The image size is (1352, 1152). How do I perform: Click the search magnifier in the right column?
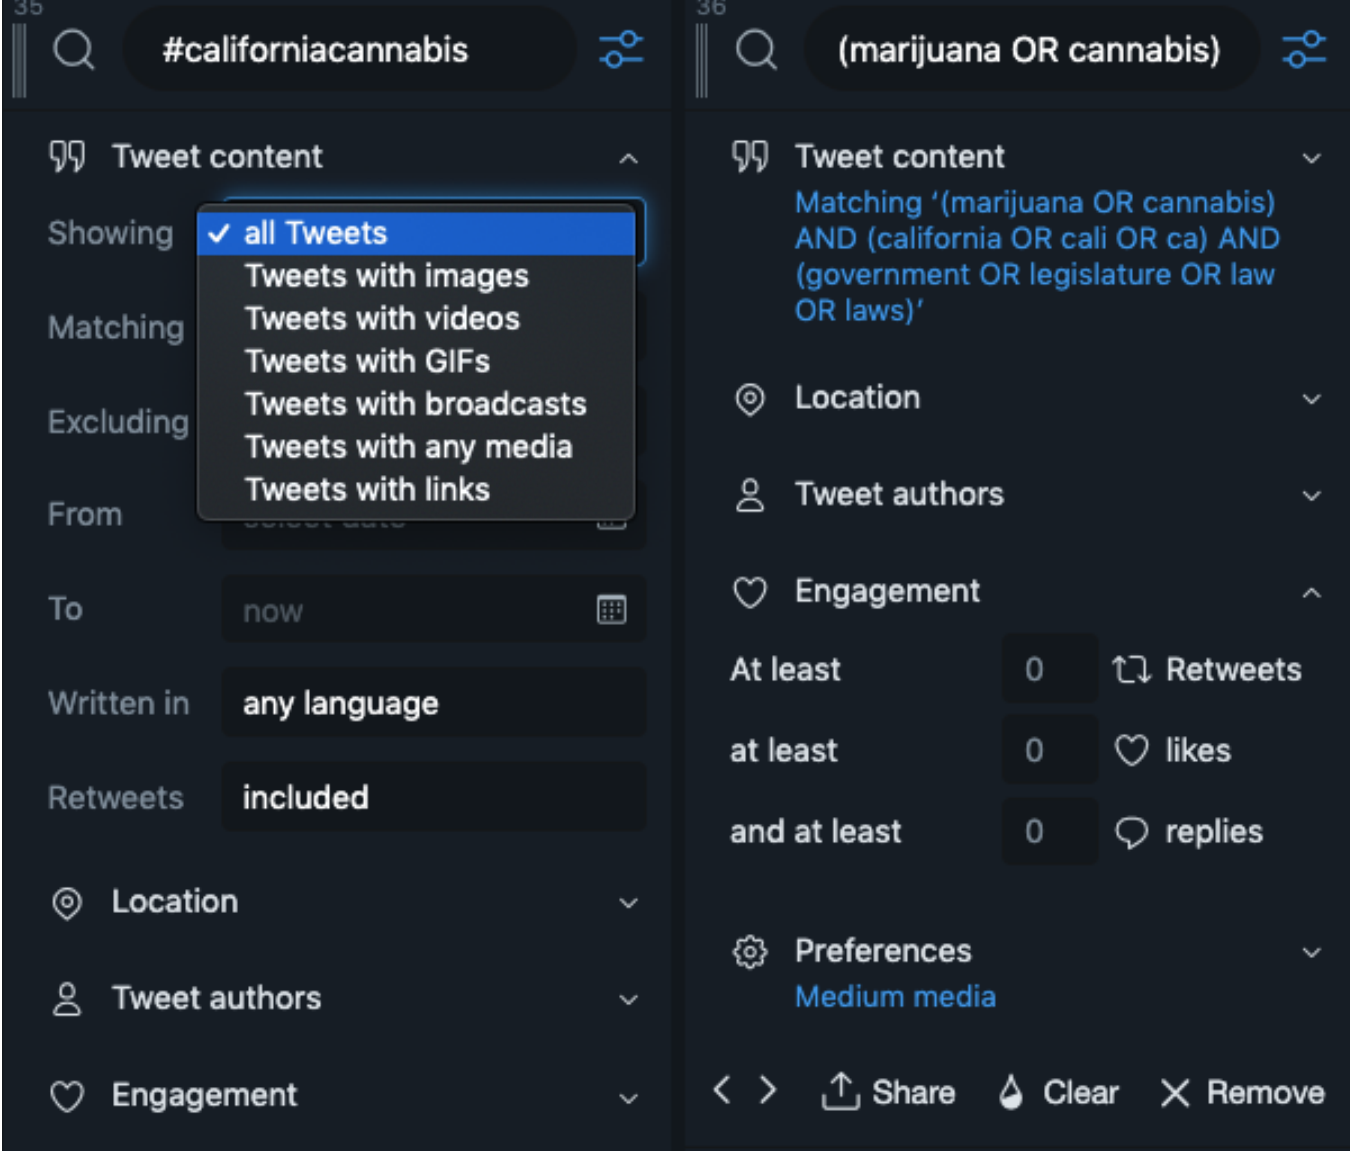(x=756, y=49)
